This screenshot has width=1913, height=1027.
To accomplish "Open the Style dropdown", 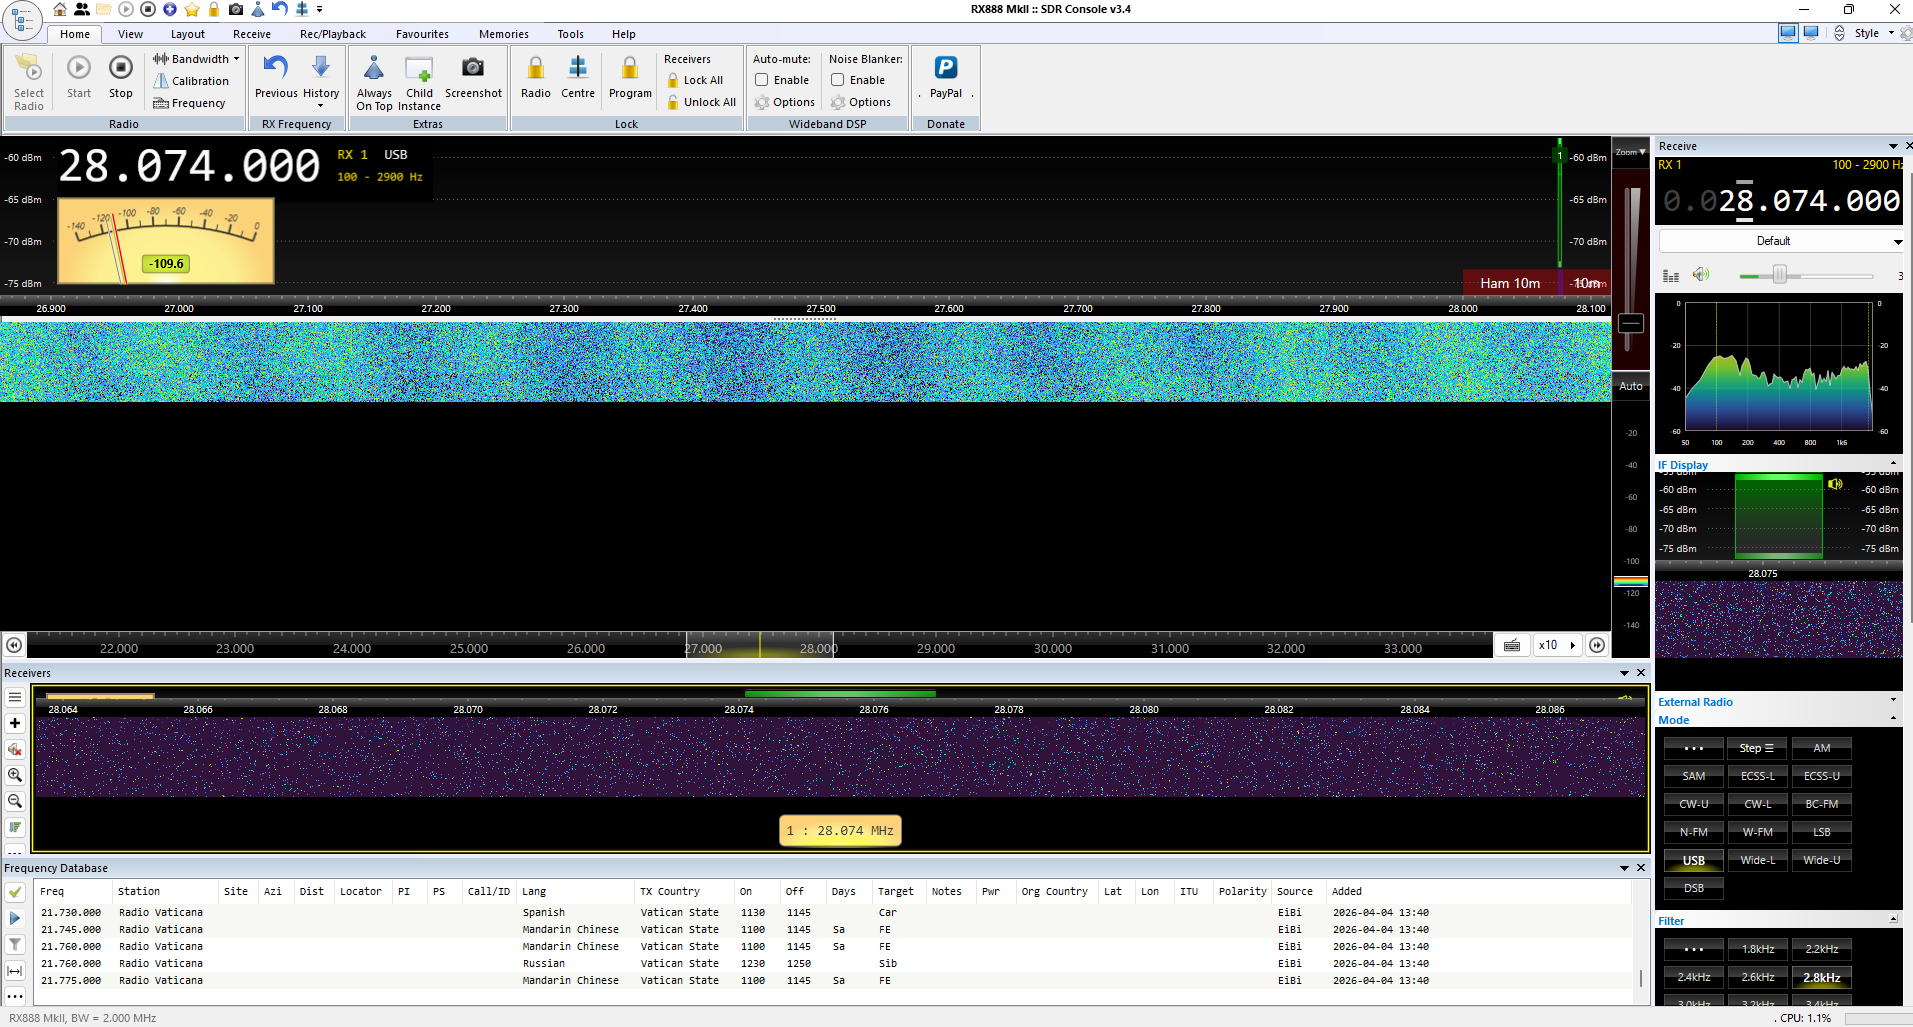I will pos(1873,33).
